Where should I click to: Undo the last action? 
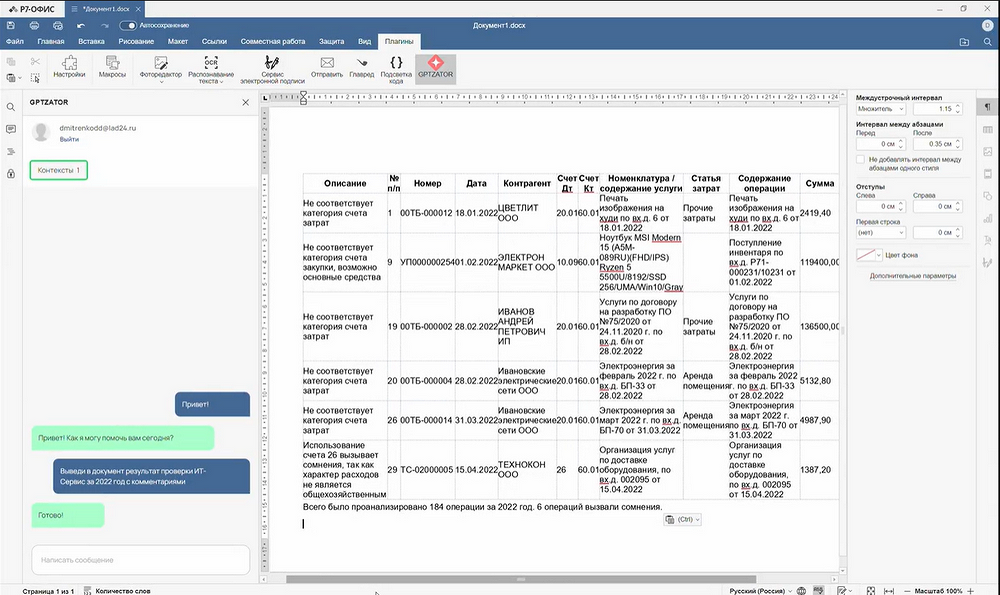pos(81,26)
